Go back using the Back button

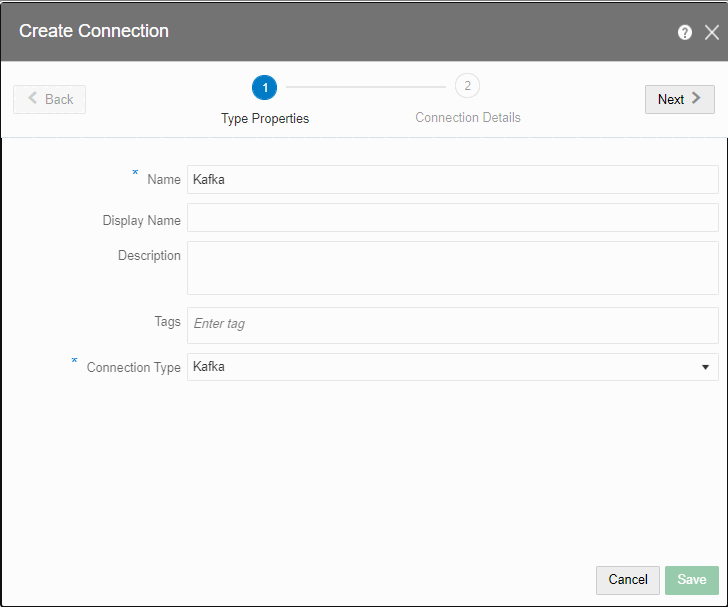50,99
